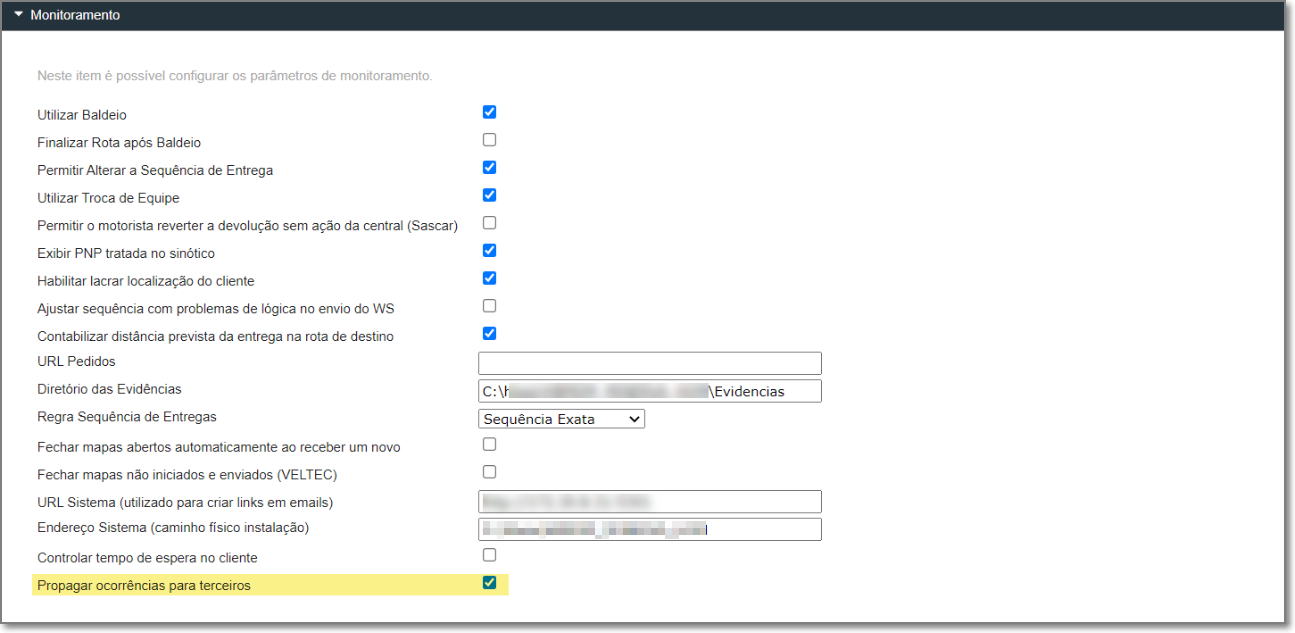Enable Finalizar Rota após Baldeio
The image size is (1295, 633).
[x=489, y=140]
